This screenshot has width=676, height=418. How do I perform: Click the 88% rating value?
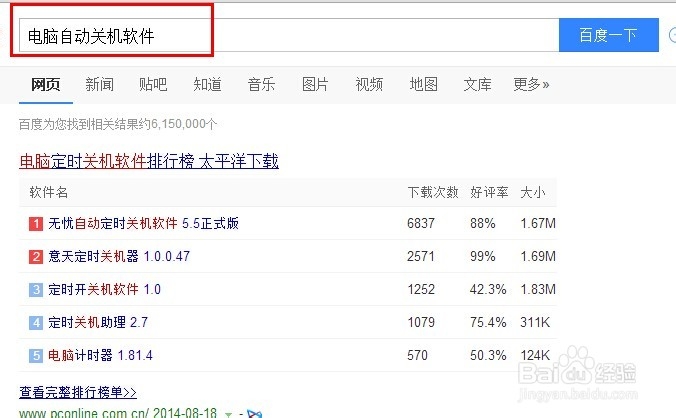tap(482, 223)
